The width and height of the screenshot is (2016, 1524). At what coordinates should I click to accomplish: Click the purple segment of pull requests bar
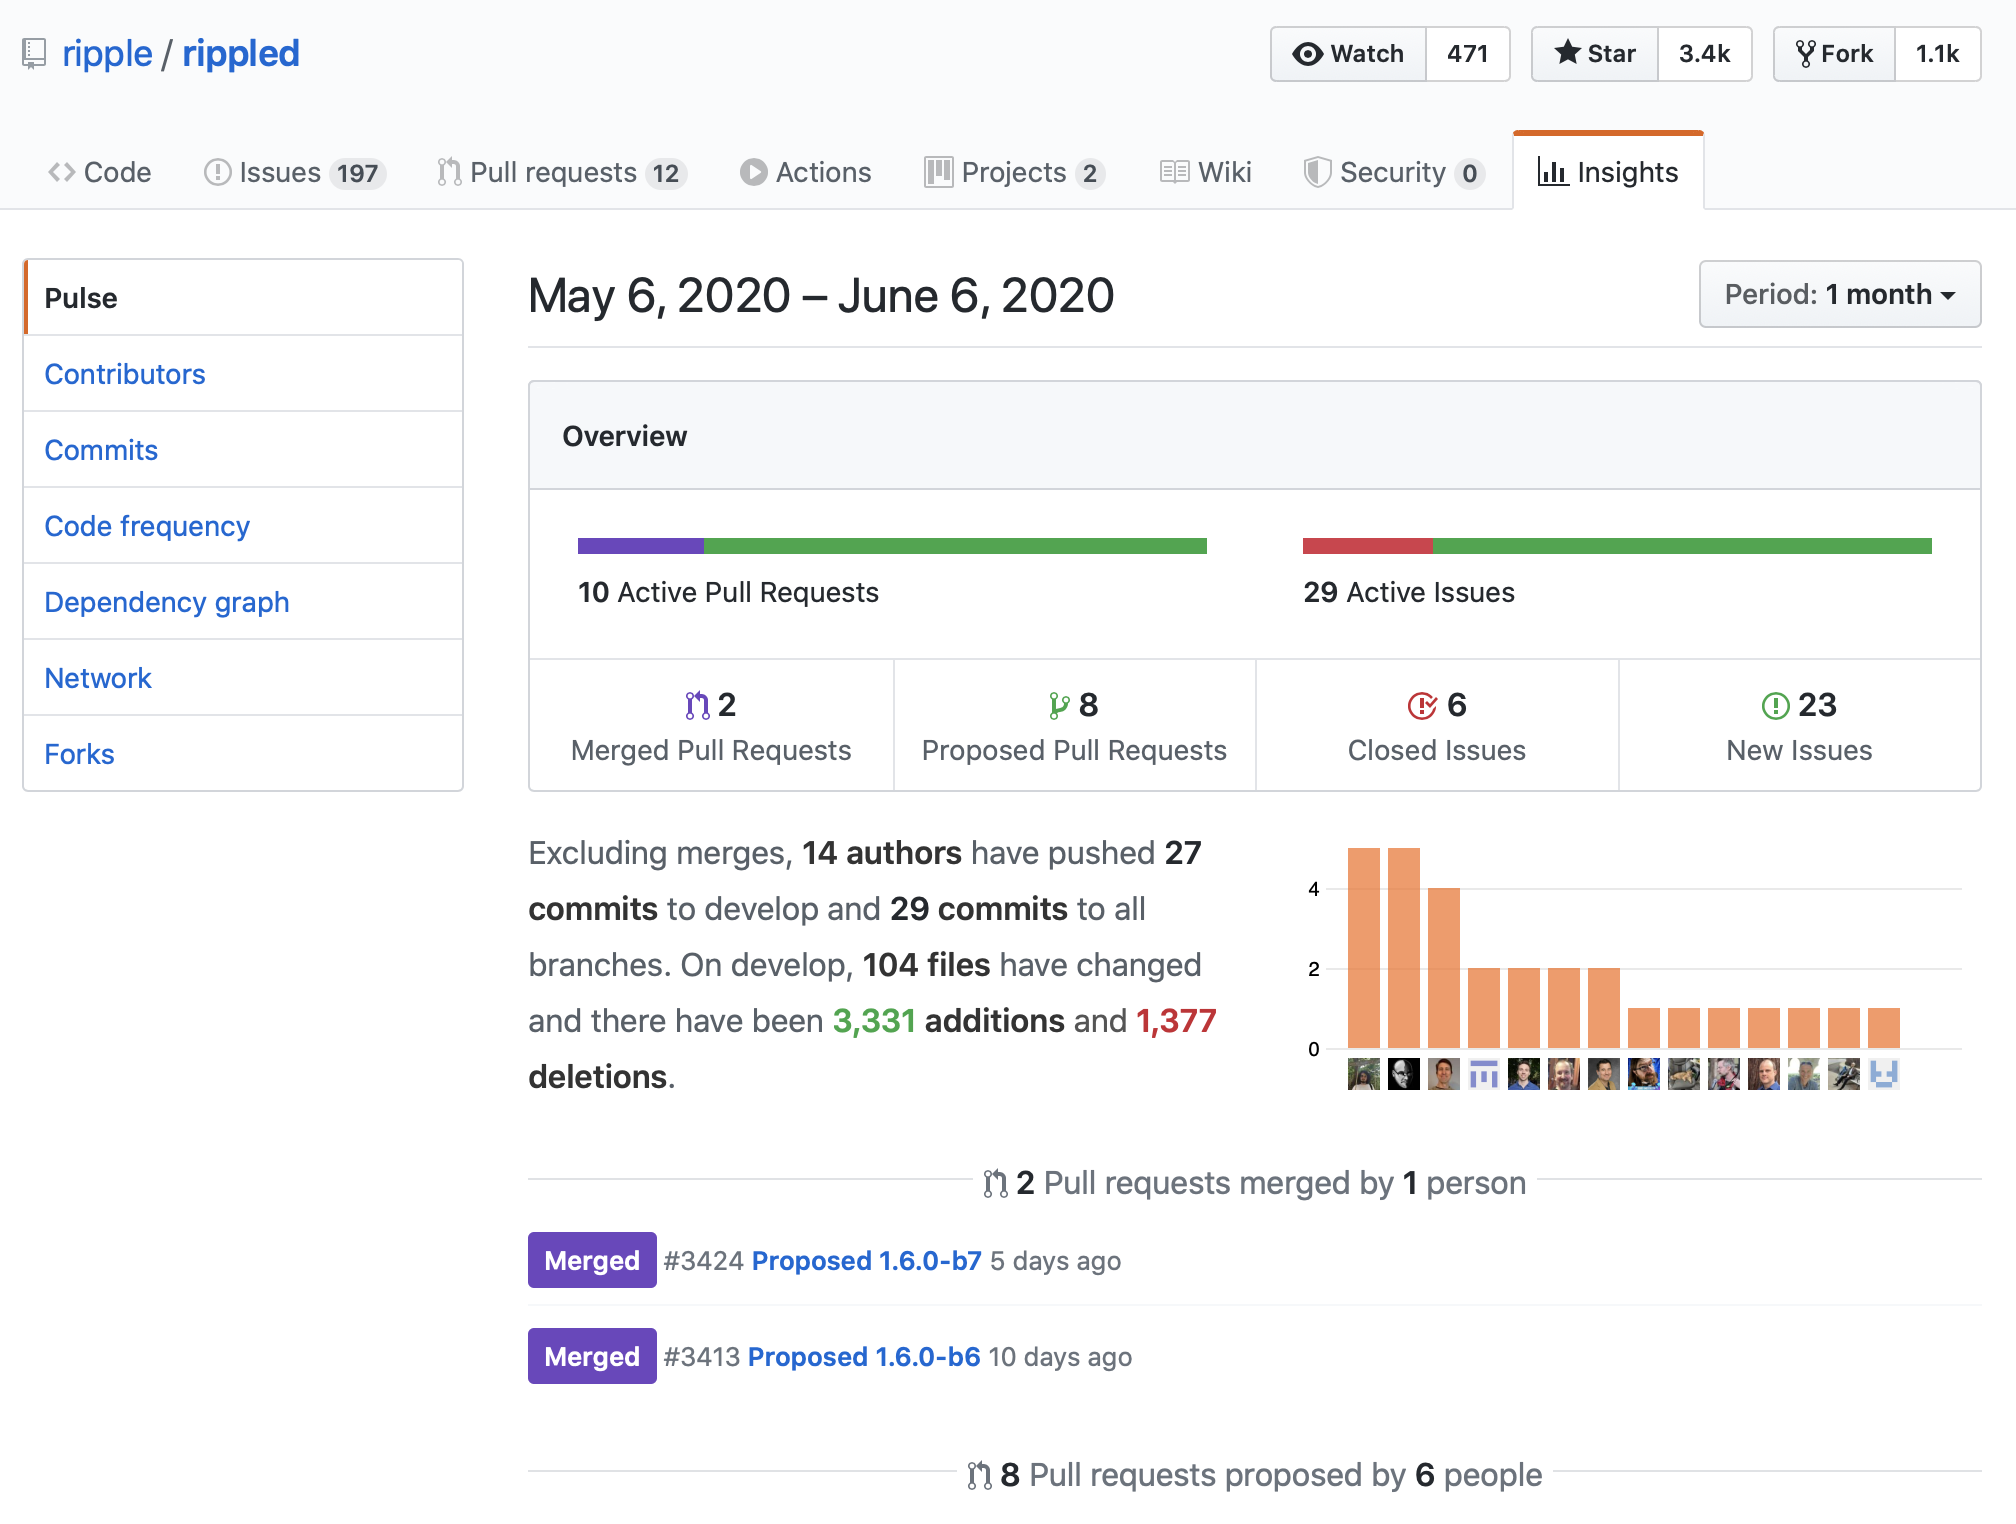point(641,546)
